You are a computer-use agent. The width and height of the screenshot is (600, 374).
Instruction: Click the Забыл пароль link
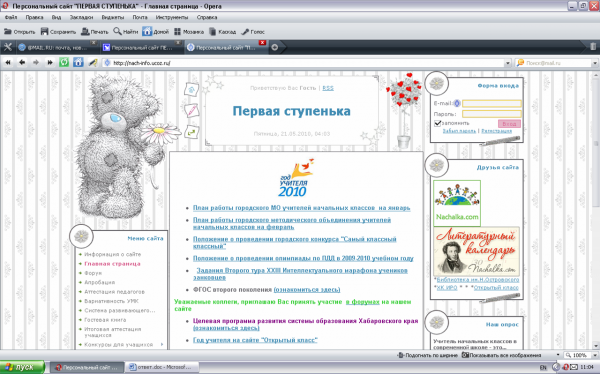(x=459, y=131)
